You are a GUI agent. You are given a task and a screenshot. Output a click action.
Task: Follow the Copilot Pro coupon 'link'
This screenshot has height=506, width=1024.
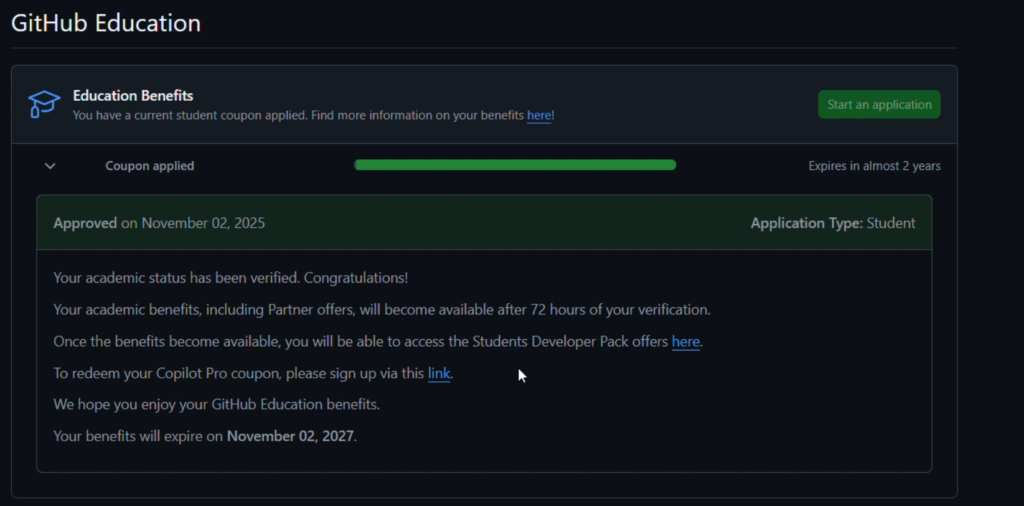pos(439,374)
